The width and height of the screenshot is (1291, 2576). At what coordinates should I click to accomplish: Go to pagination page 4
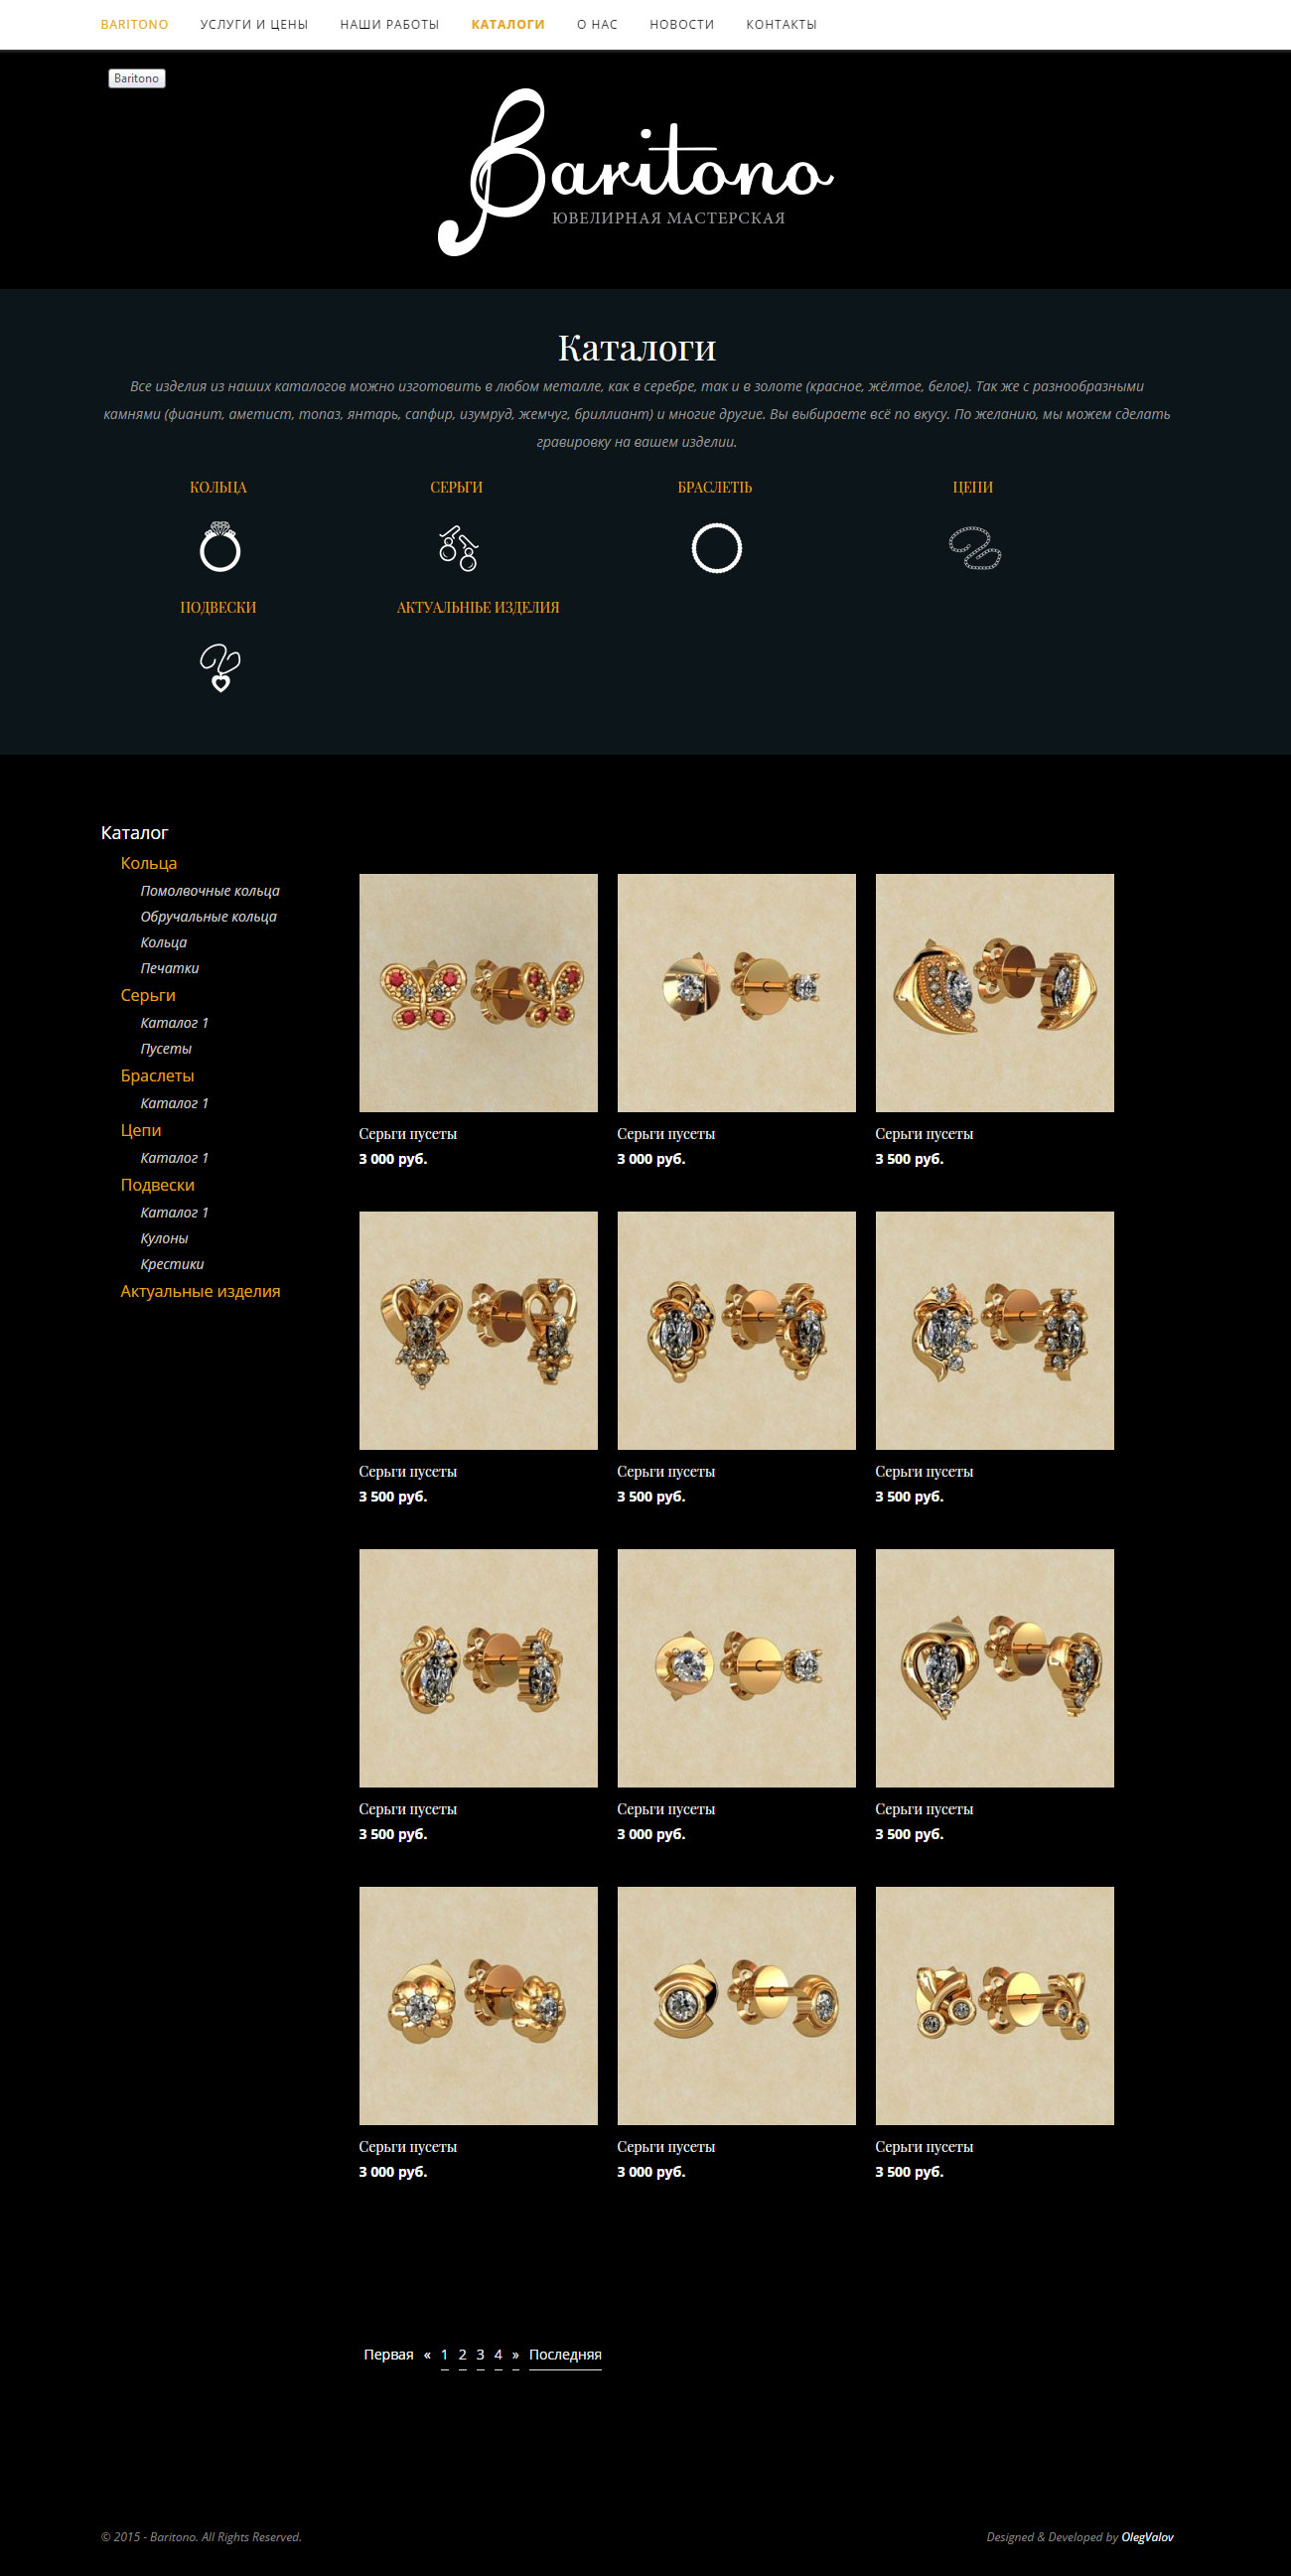[x=498, y=2354]
